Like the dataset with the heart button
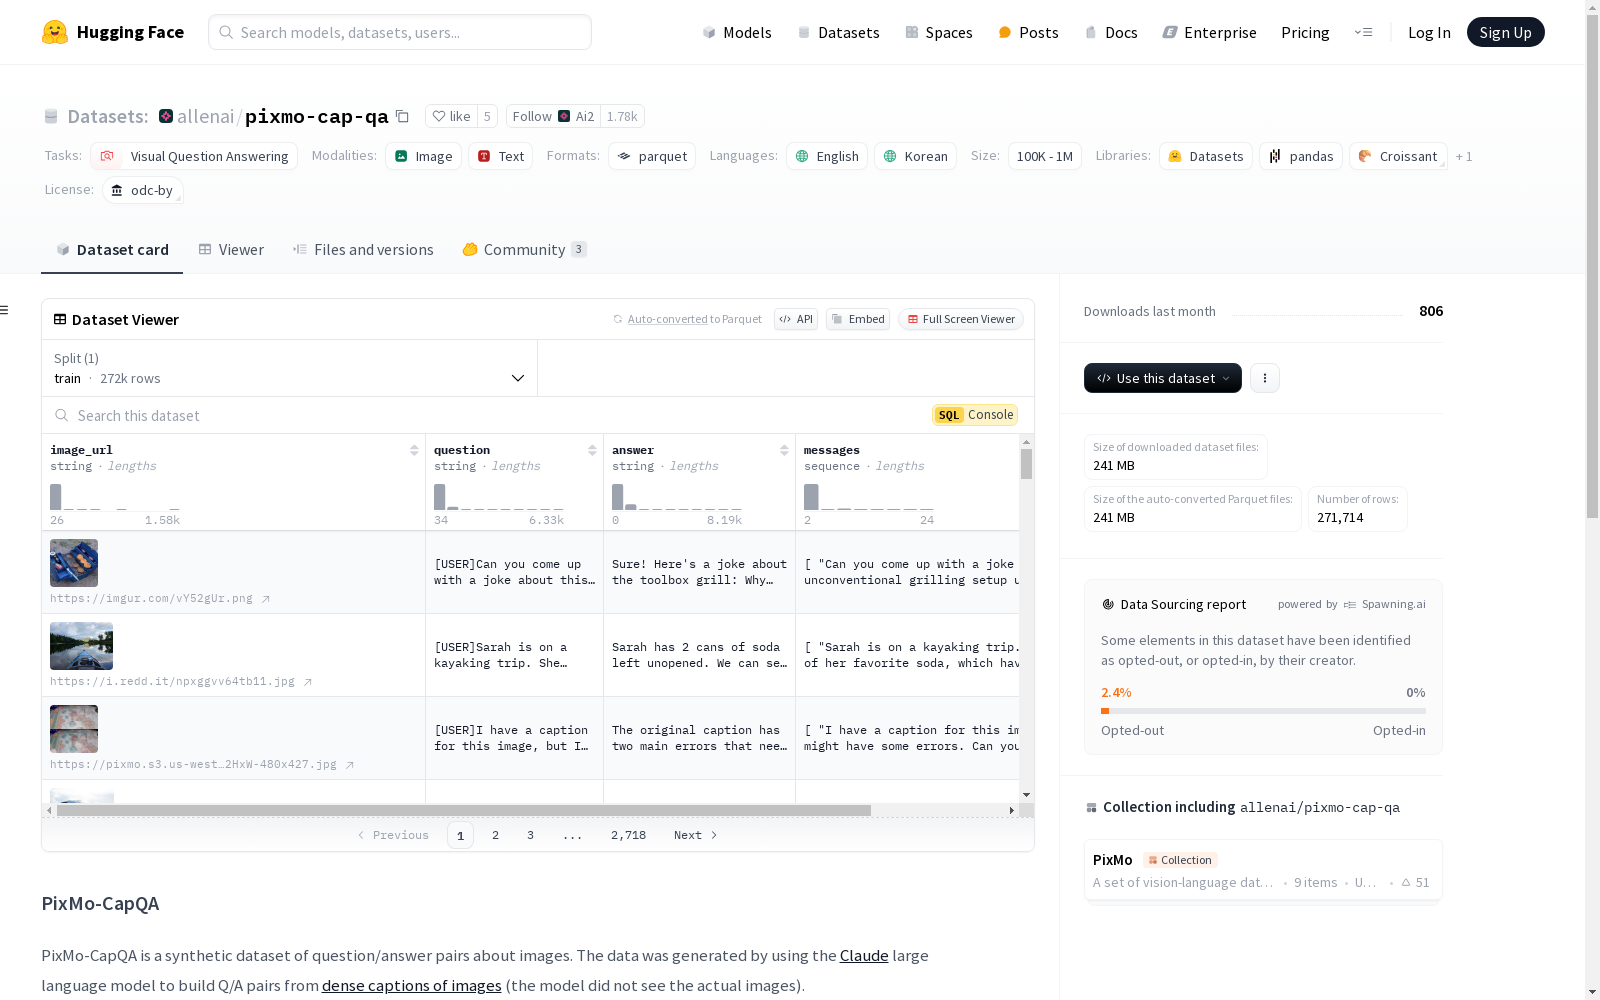Screen dimensions: 1600x1000 (x=451, y=116)
